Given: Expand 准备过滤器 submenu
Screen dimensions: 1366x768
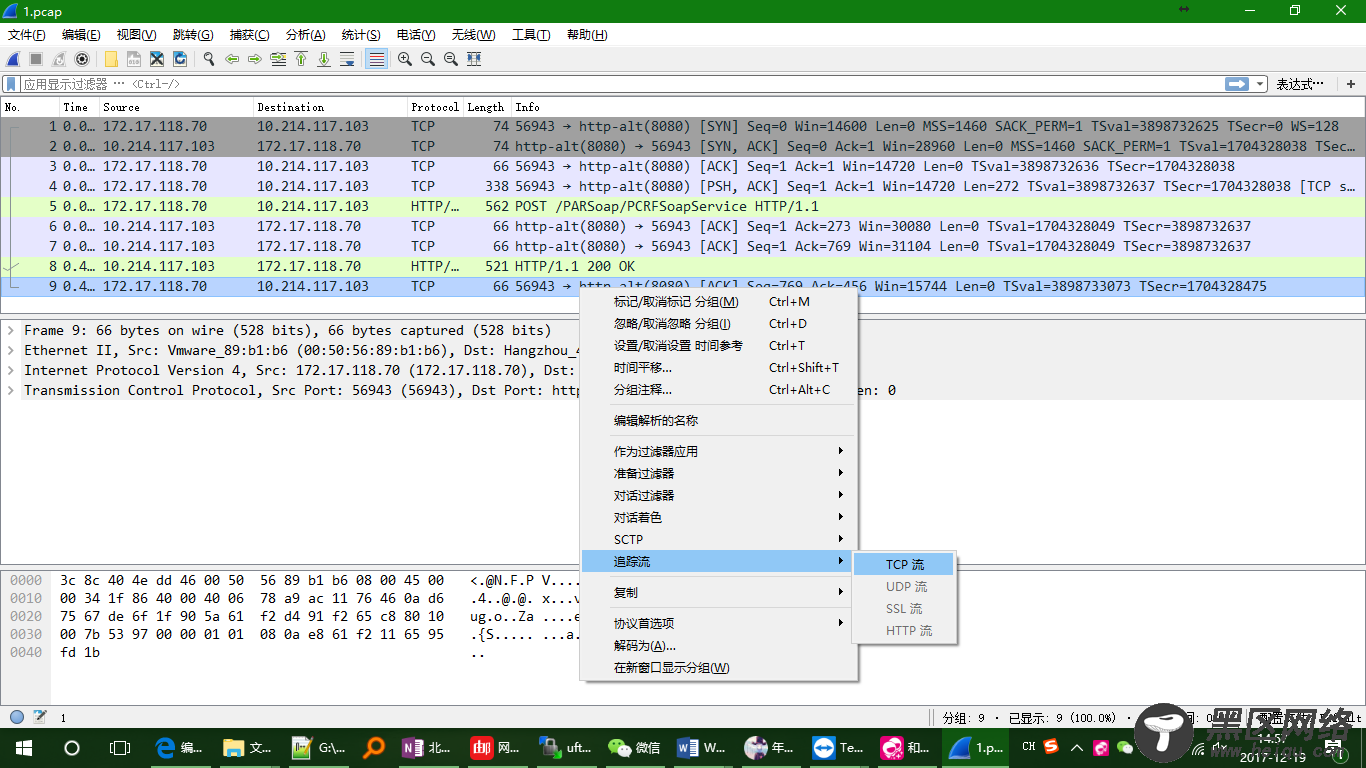Looking at the screenshot, I should point(718,474).
